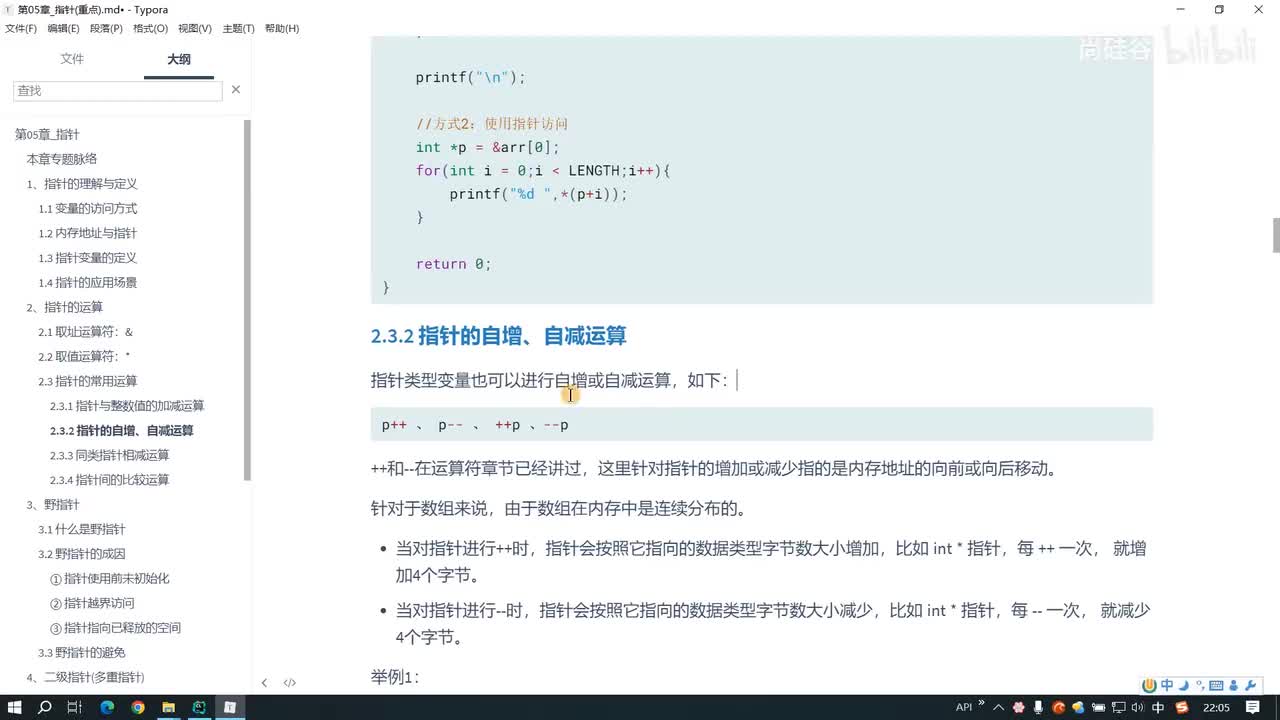Viewport: 1280px width, 720px height.
Task: Open the 主题(T) menu
Action: tap(238, 29)
